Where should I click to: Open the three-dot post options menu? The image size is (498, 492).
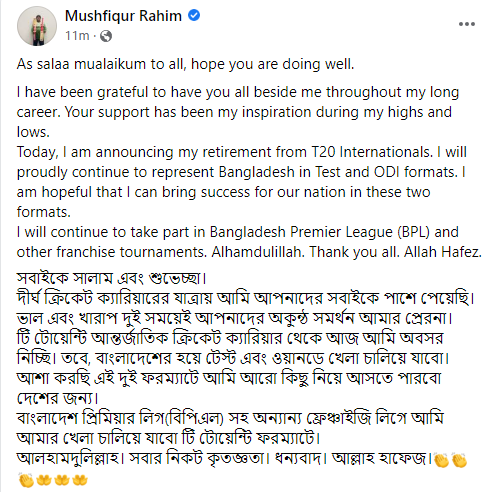point(467,24)
